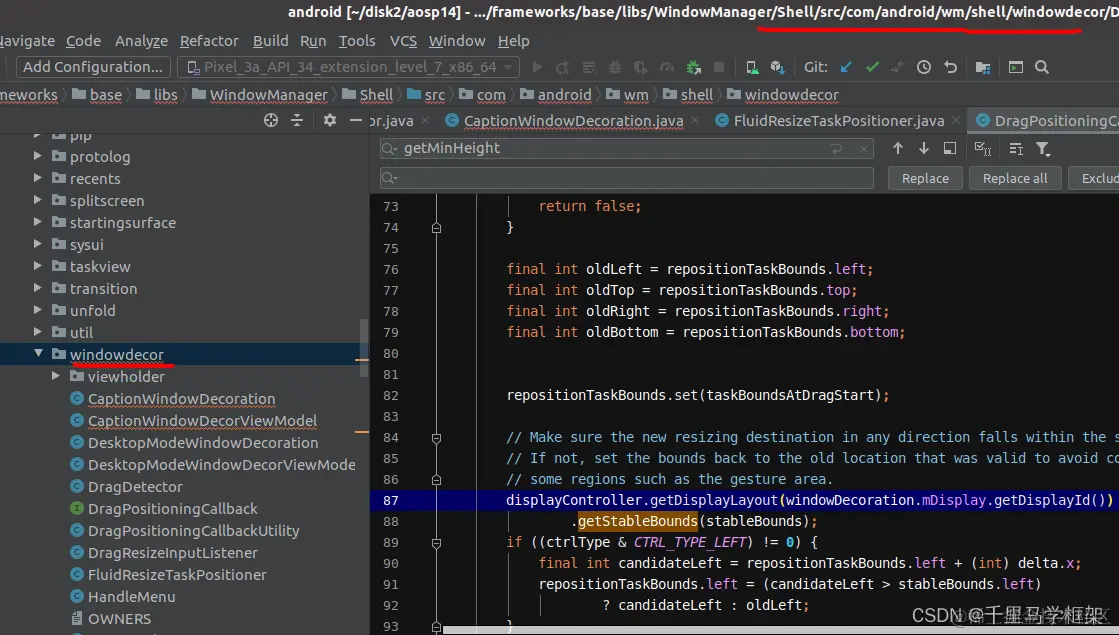Click the Shell breadcrumb
Image resolution: width=1119 pixels, height=635 pixels.
tap(376, 95)
